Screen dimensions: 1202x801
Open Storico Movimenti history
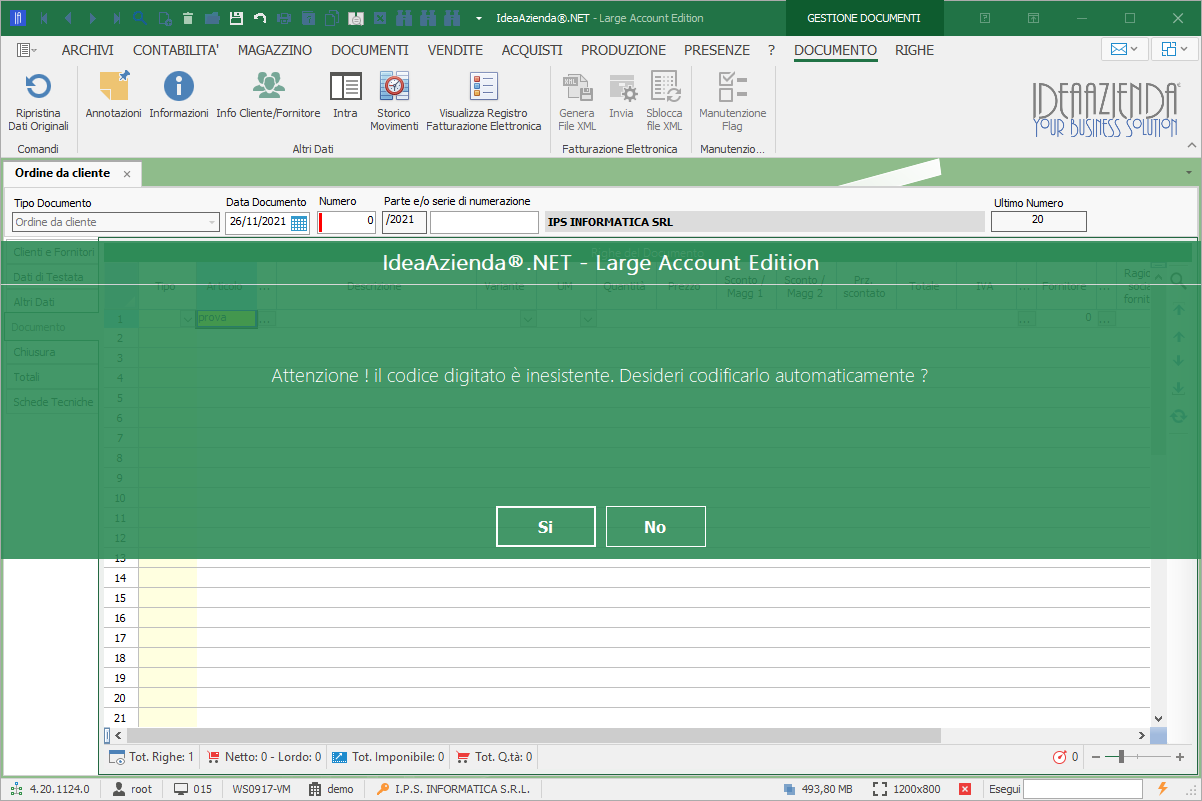395,102
